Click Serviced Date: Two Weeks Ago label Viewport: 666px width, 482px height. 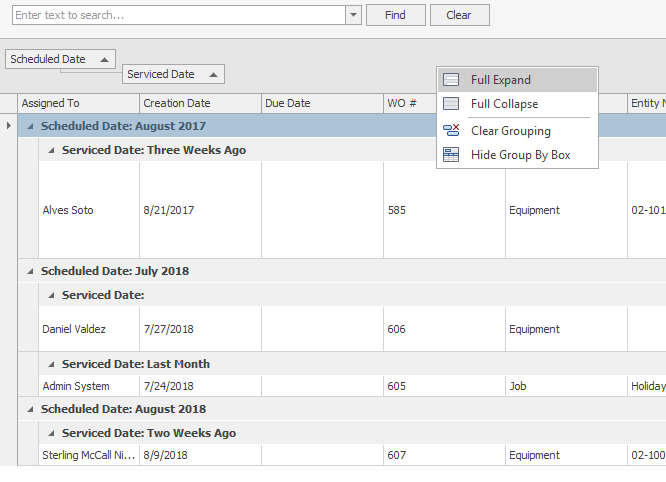149,433
